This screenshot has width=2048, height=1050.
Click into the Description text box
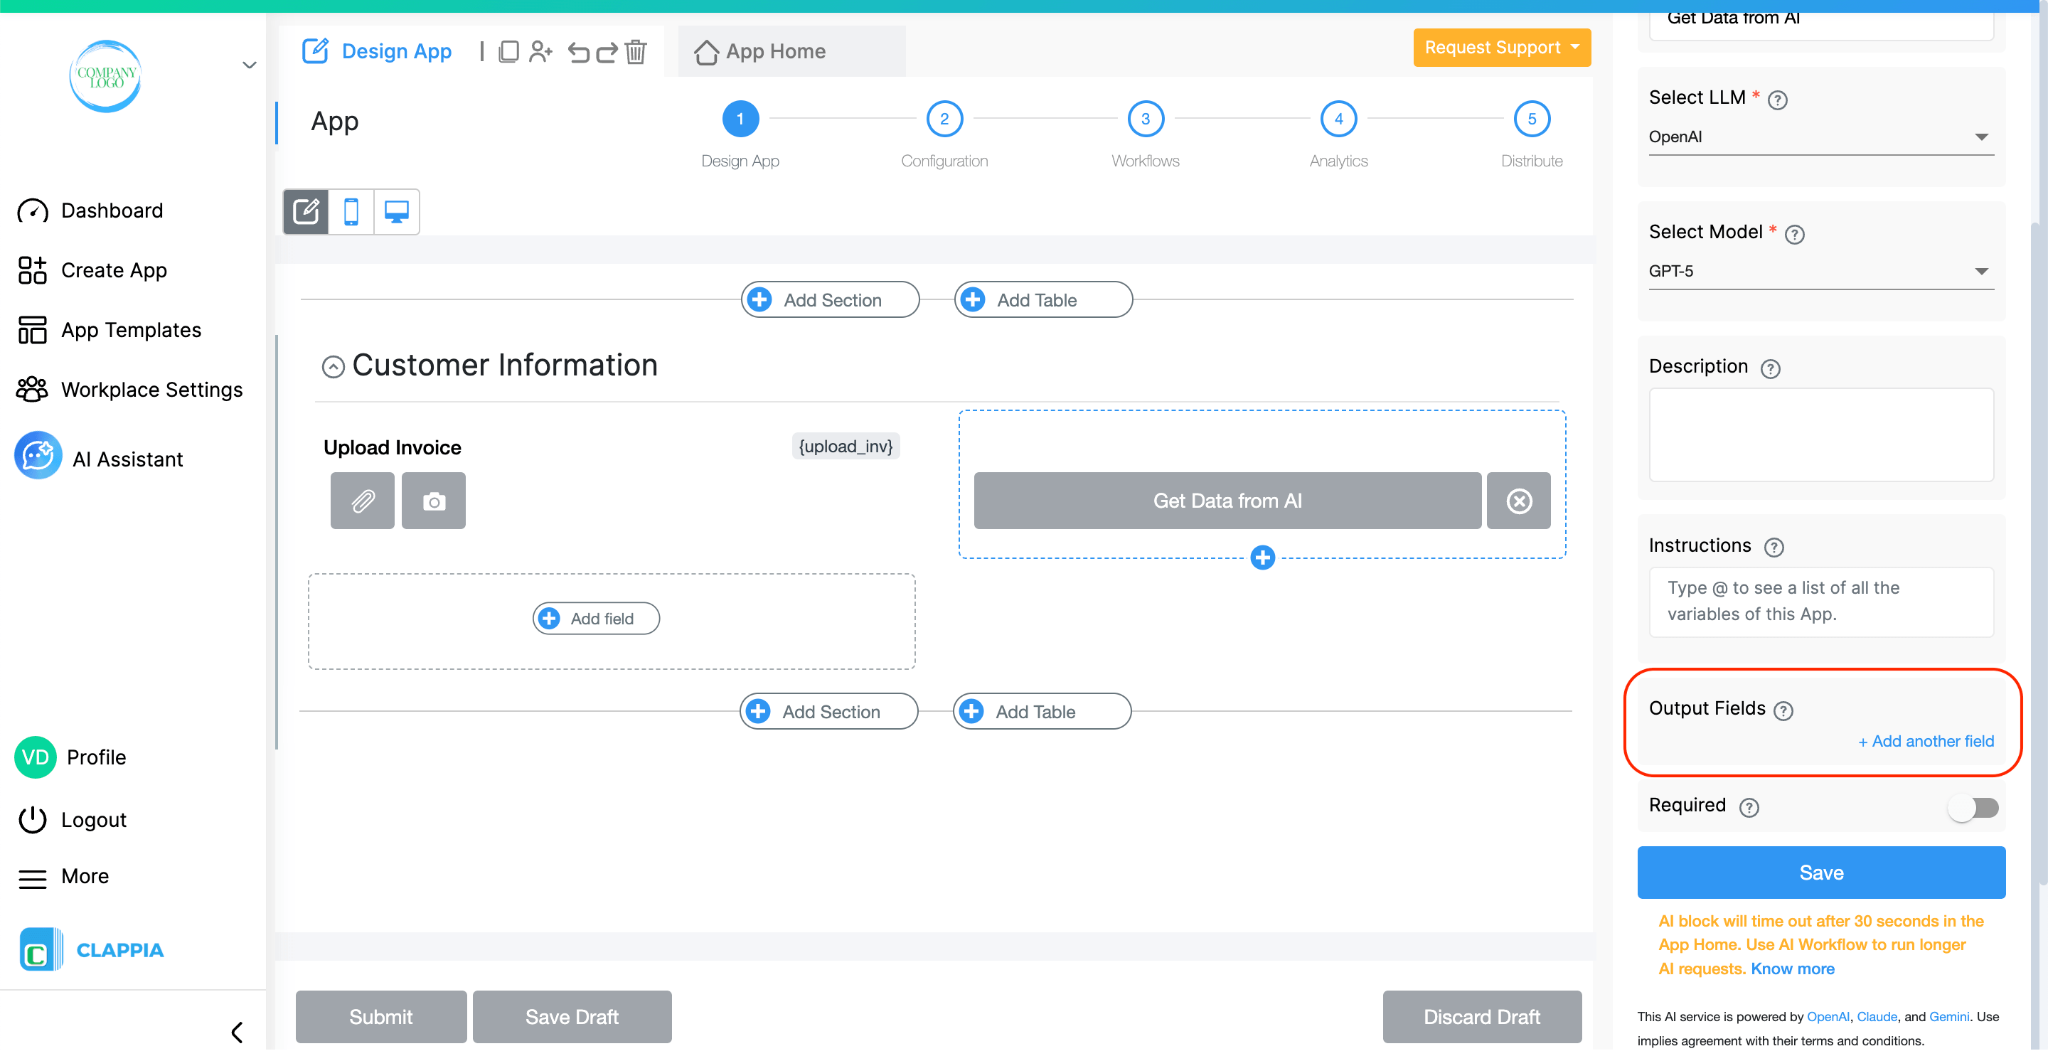[1821, 435]
